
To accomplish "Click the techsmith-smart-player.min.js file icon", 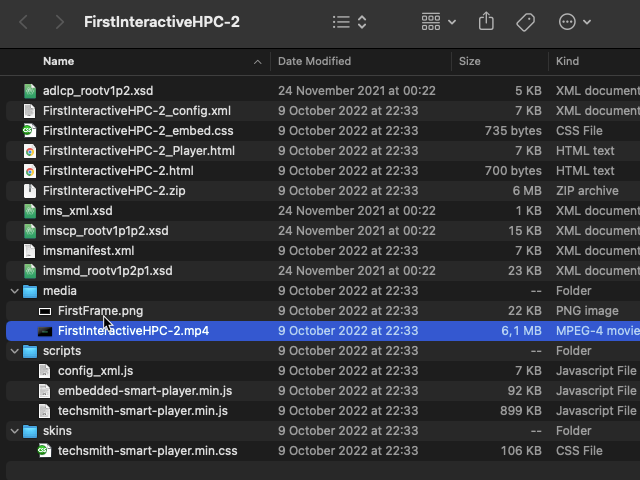I will [44, 411].
